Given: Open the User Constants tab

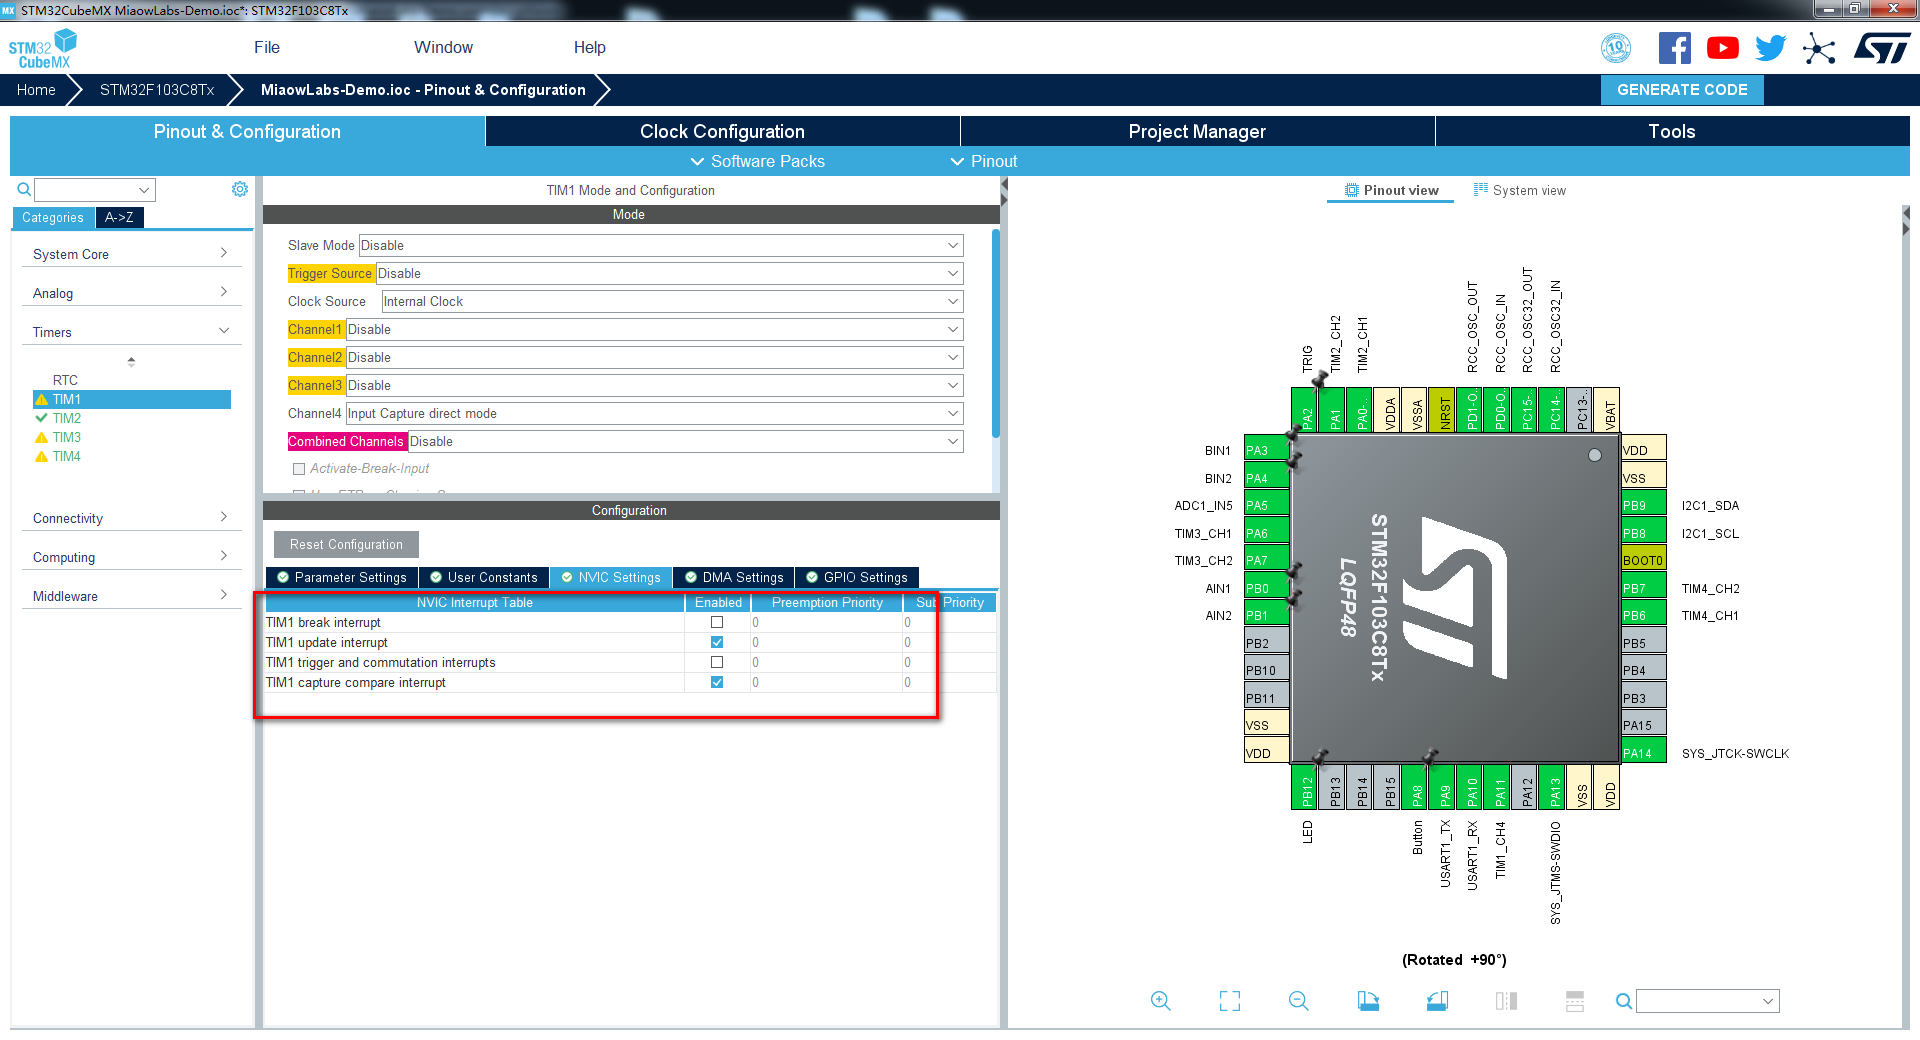Looking at the screenshot, I should [x=484, y=577].
